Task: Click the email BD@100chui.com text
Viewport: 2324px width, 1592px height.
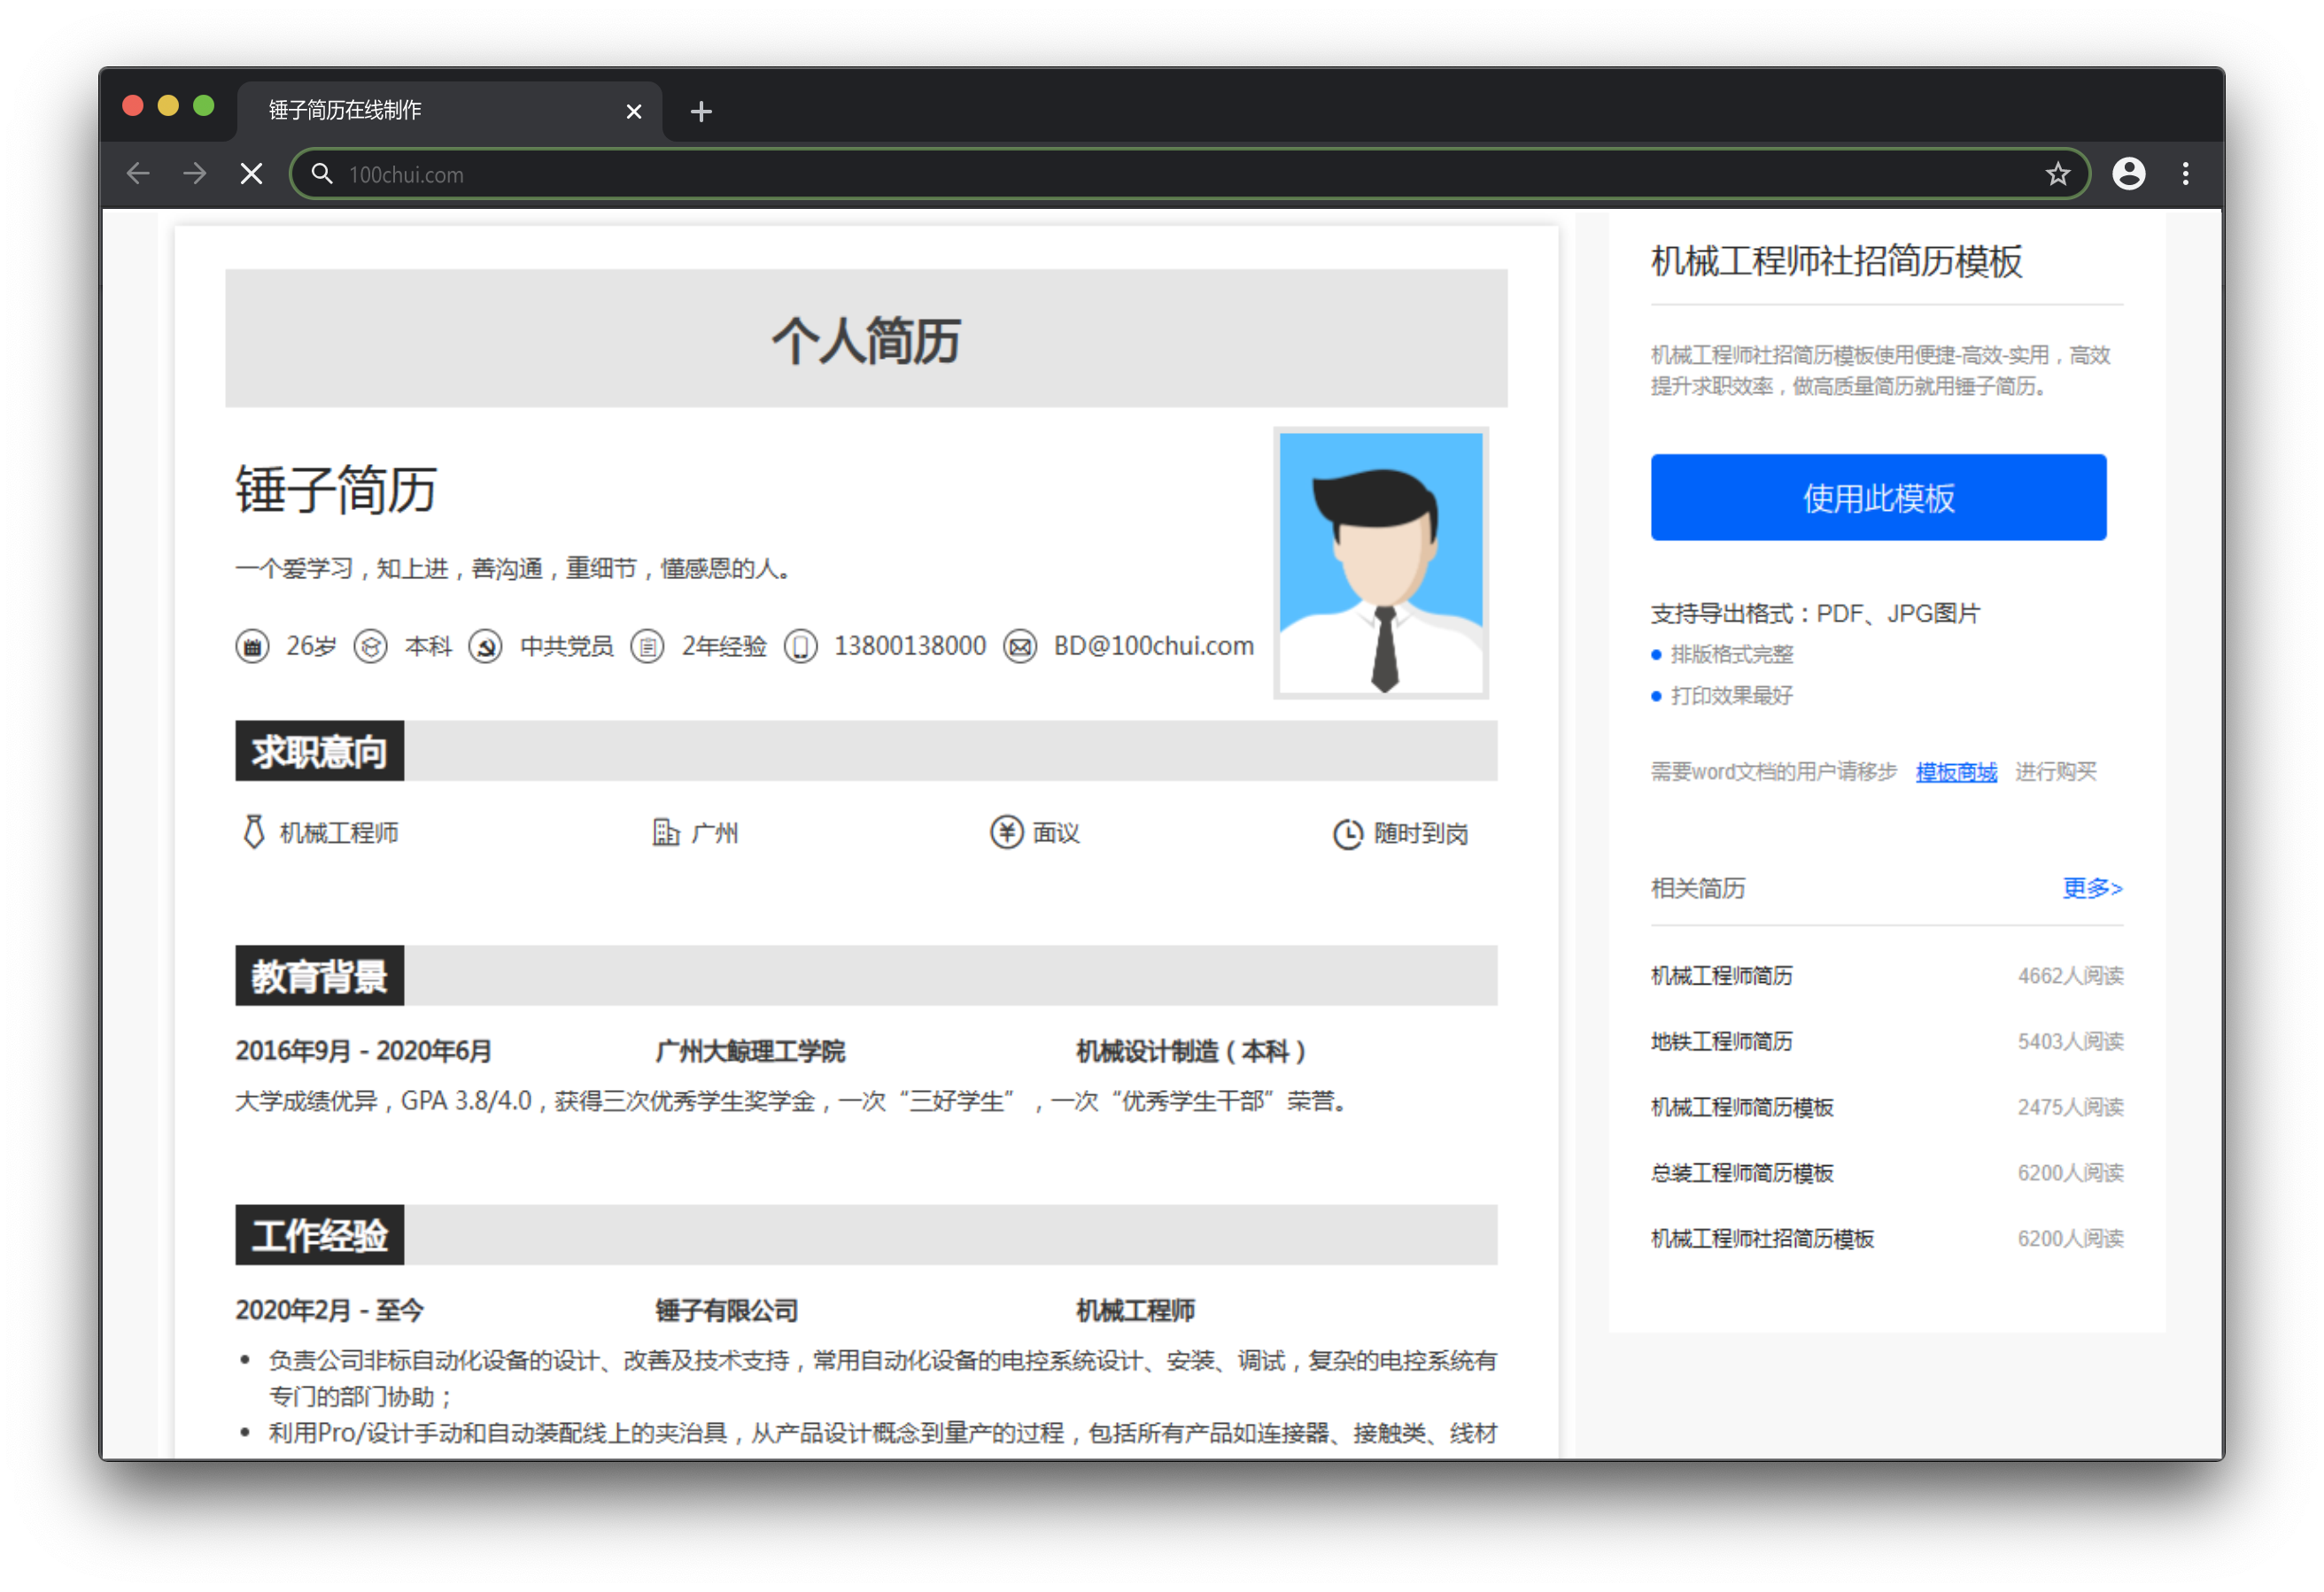Action: (x=1153, y=647)
